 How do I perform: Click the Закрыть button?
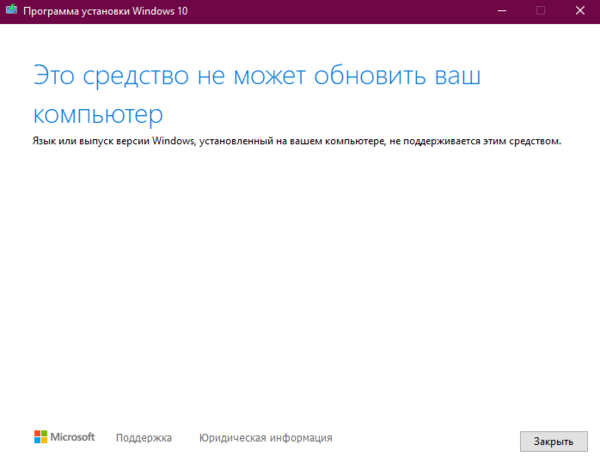click(553, 441)
